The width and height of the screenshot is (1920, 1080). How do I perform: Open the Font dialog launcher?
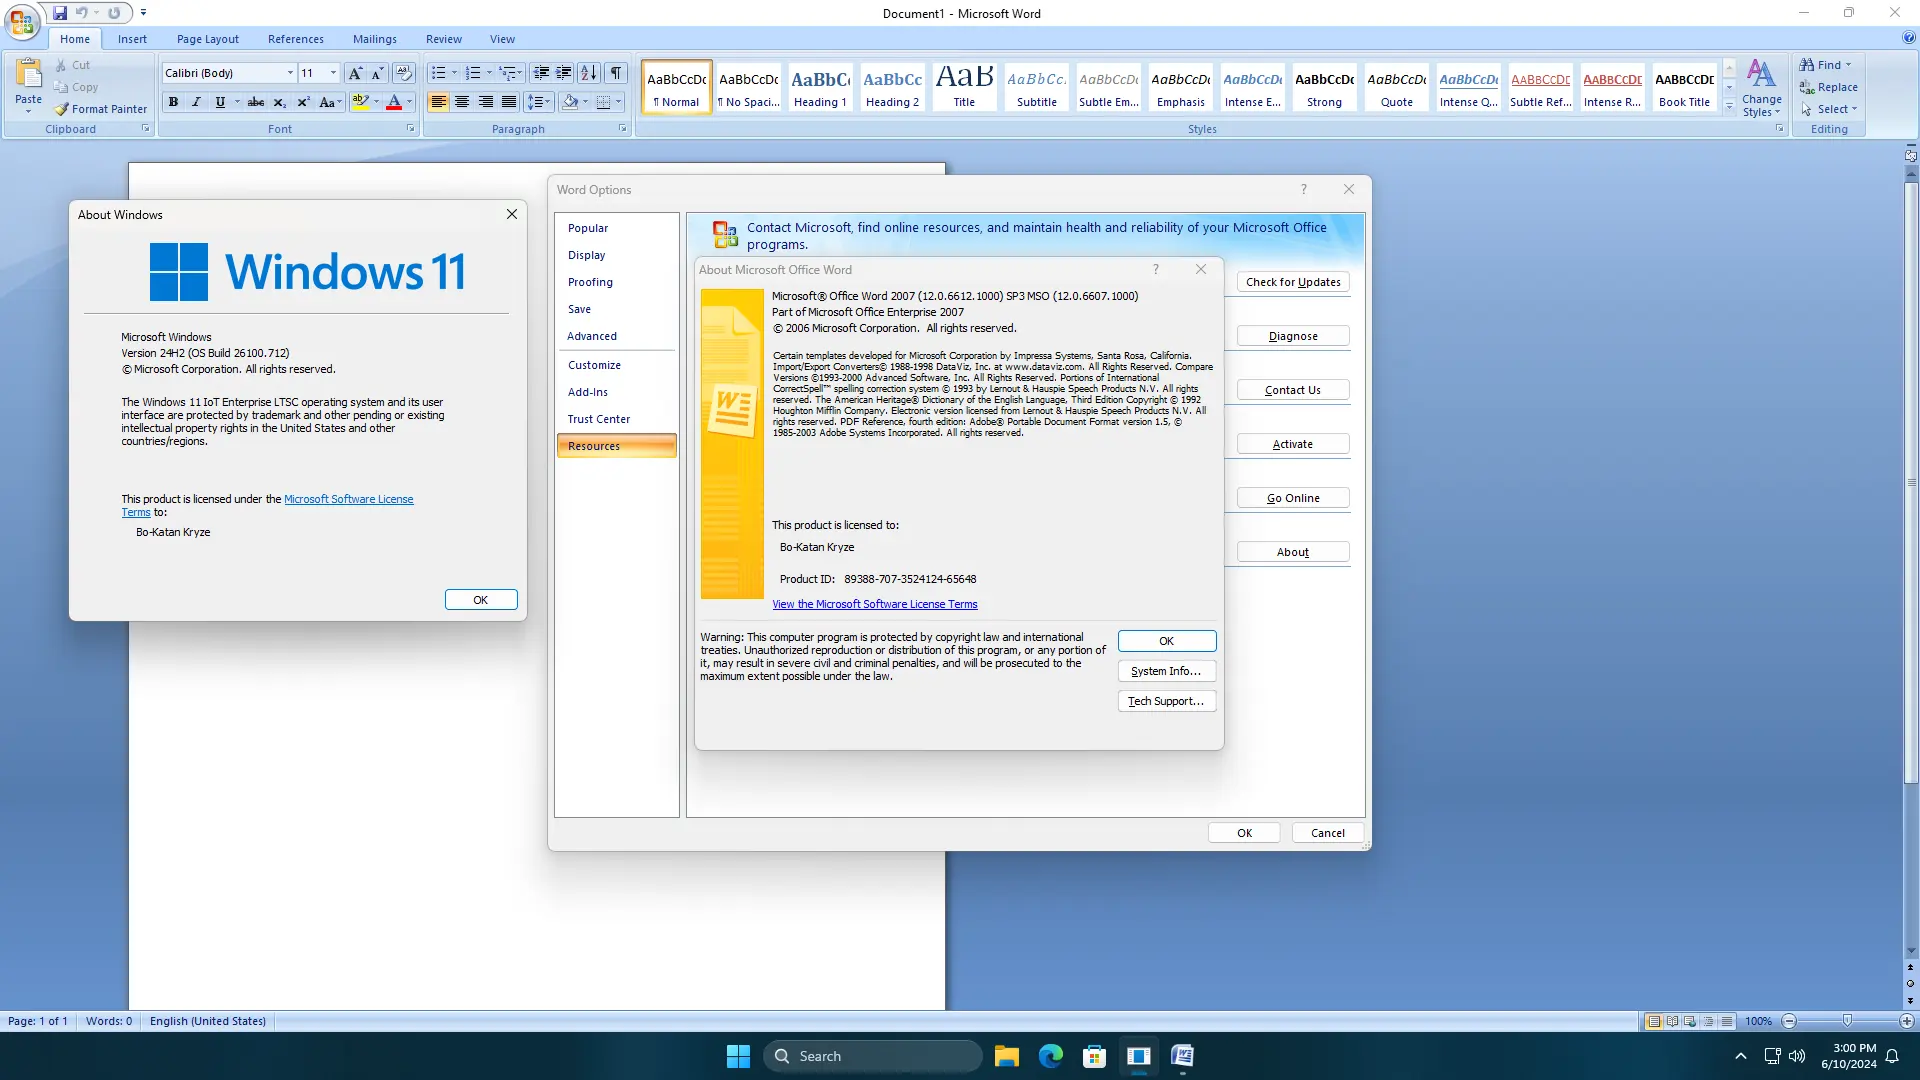(411, 129)
